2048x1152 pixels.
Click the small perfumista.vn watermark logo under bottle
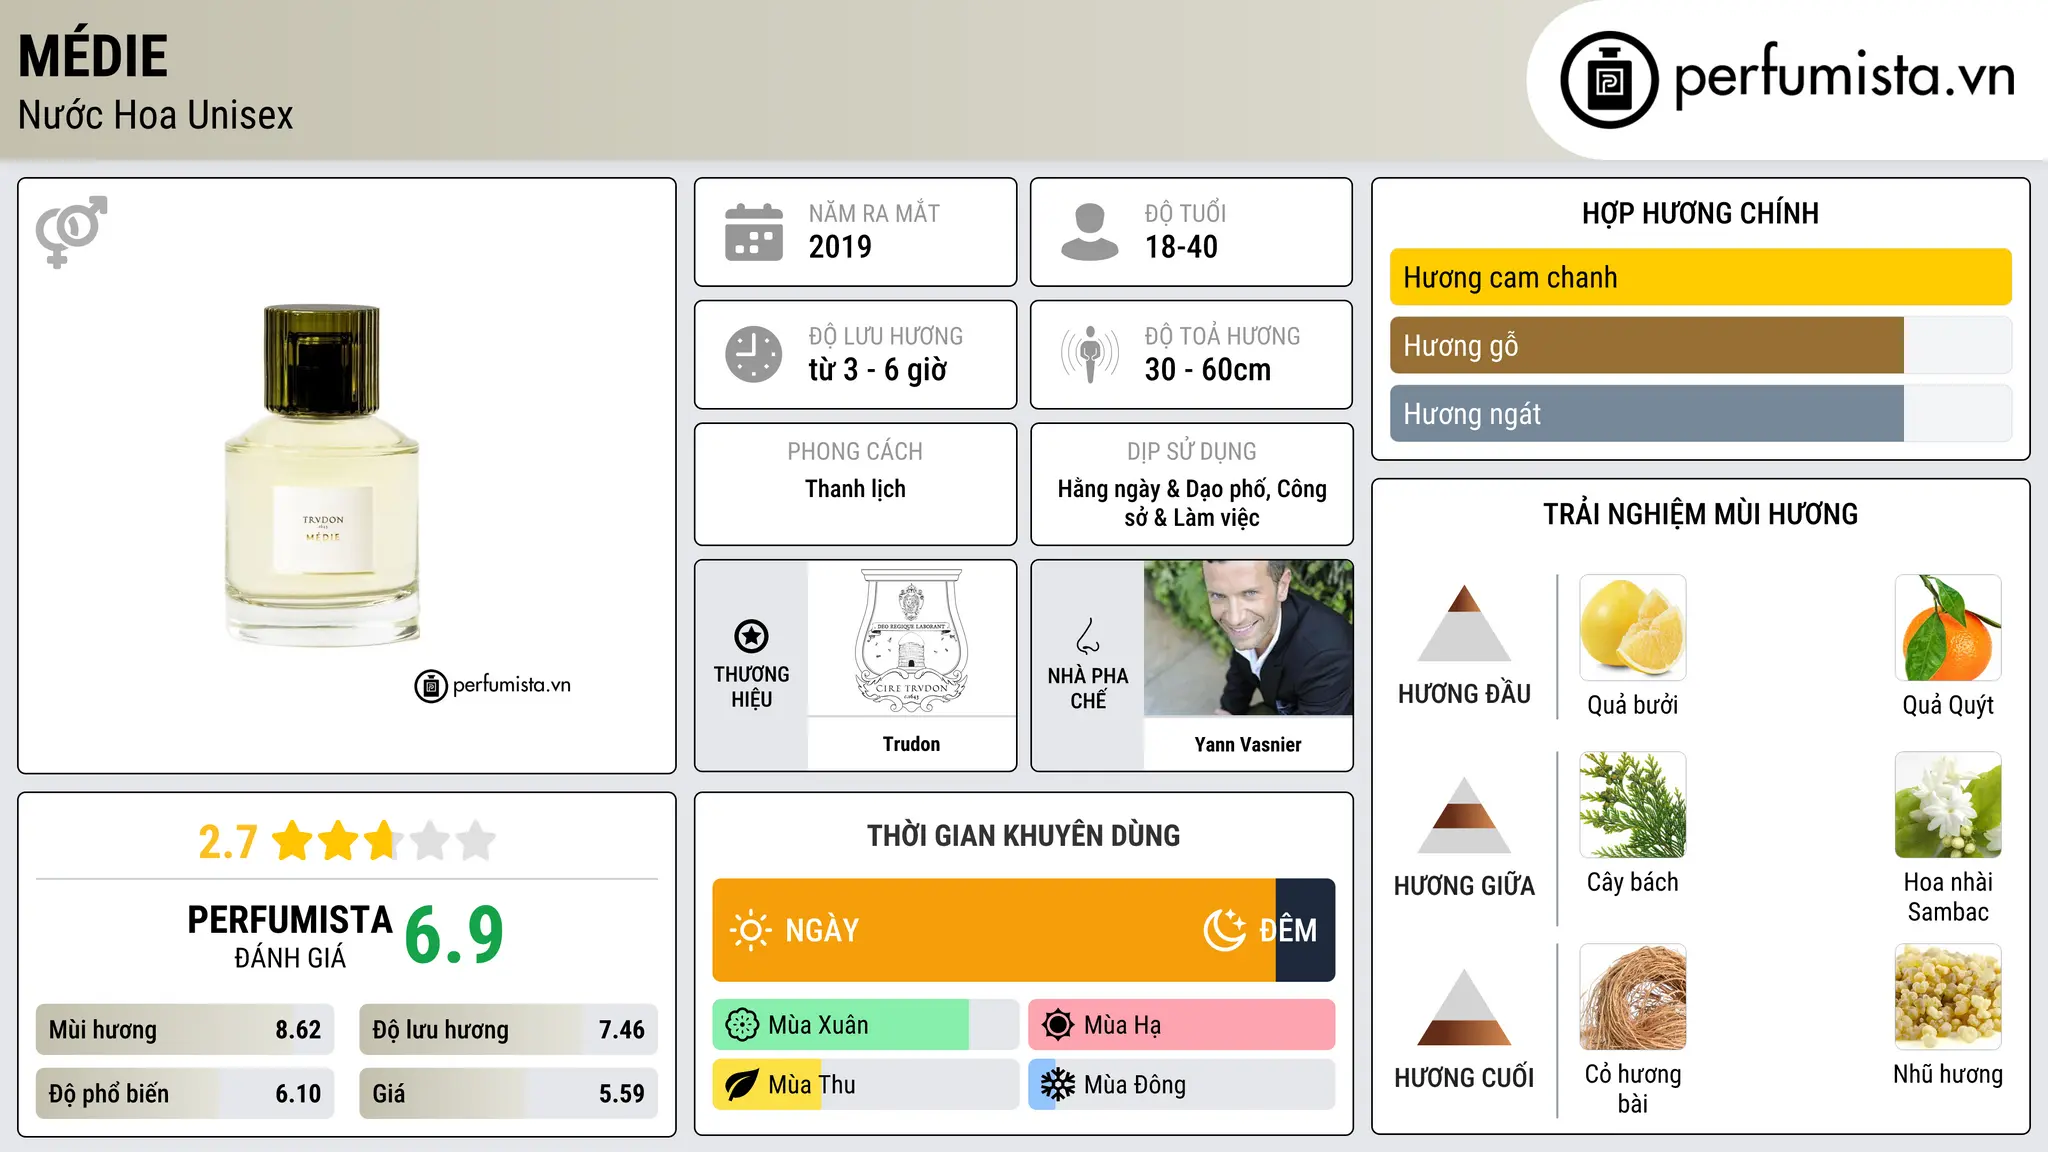click(x=493, y=686)
